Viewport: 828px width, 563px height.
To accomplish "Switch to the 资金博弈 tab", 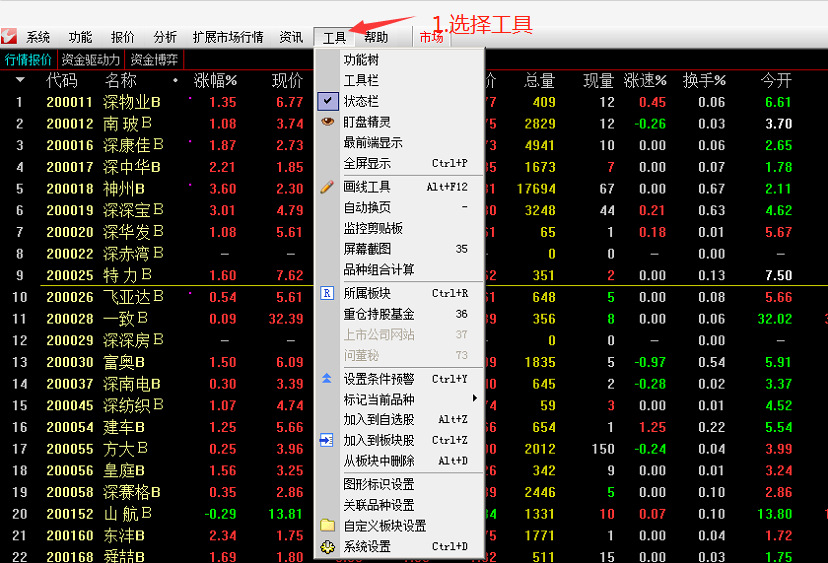I will (x=154, y=60).
